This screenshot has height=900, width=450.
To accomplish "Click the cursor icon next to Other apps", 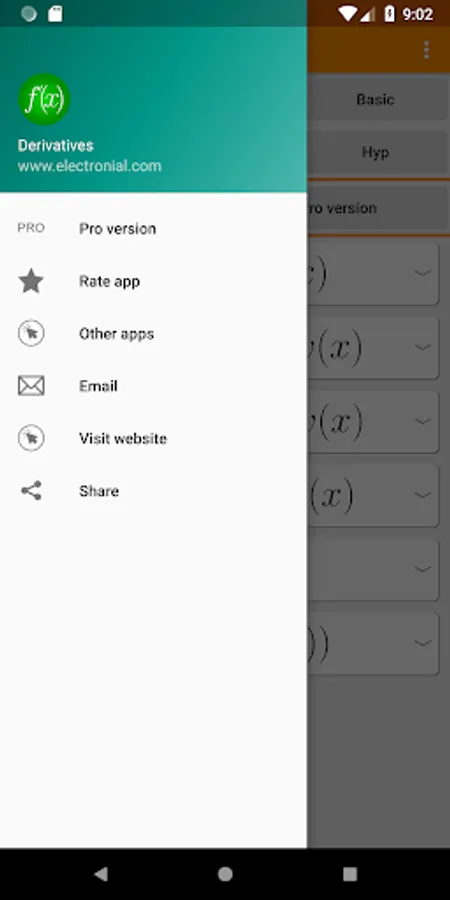I will tap(31, 333).
